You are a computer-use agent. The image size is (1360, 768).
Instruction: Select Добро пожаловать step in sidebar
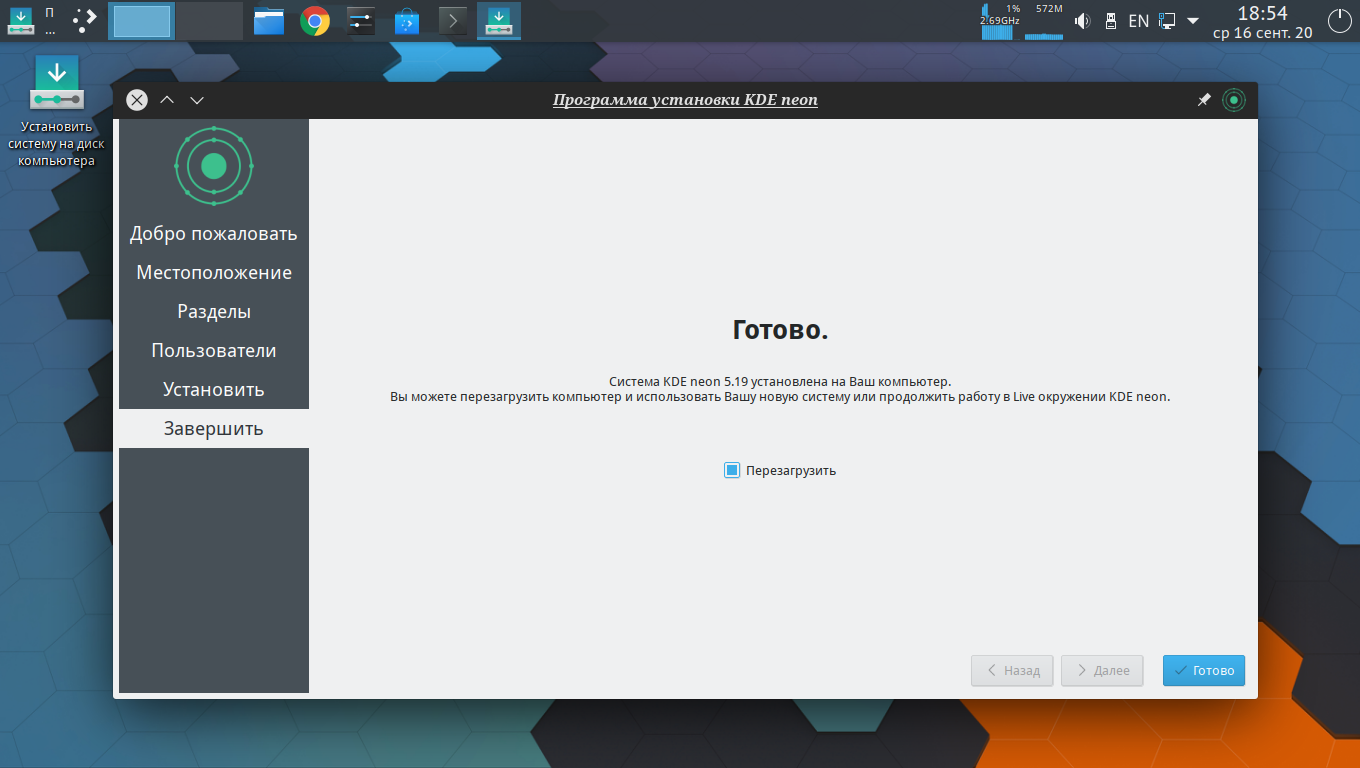pyautogui.click(x=214, y=233)
